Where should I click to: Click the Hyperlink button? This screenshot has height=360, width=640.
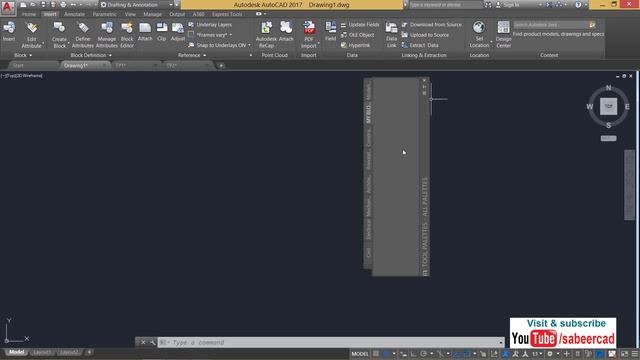coord(355,45)
